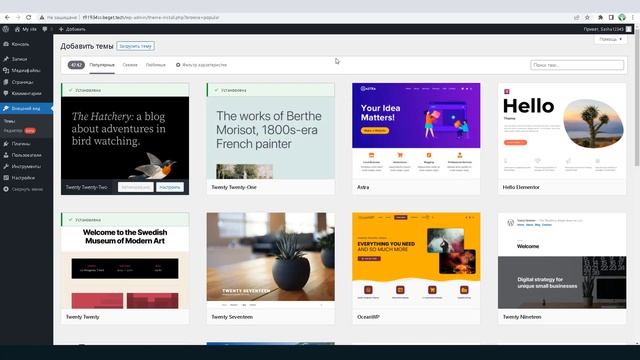Open Twenty Twenty theme thumbnail
Image resolution: width=640 pixels, height=360 pixels.
125,267
